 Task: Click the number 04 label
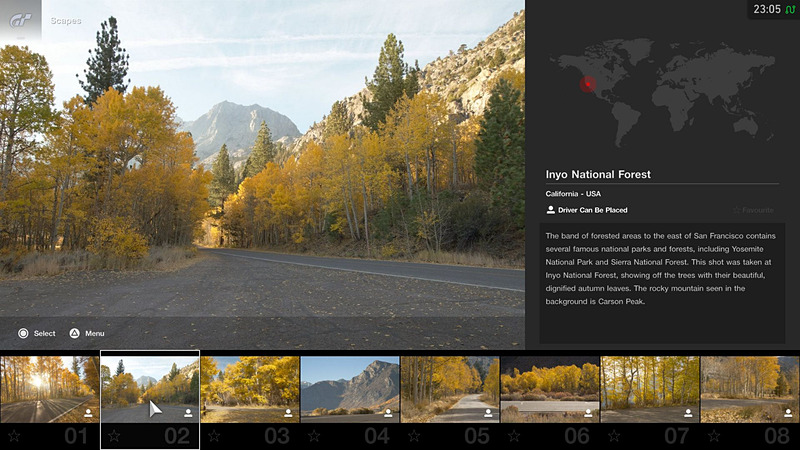pyautogui.click(x=377, y=436)
